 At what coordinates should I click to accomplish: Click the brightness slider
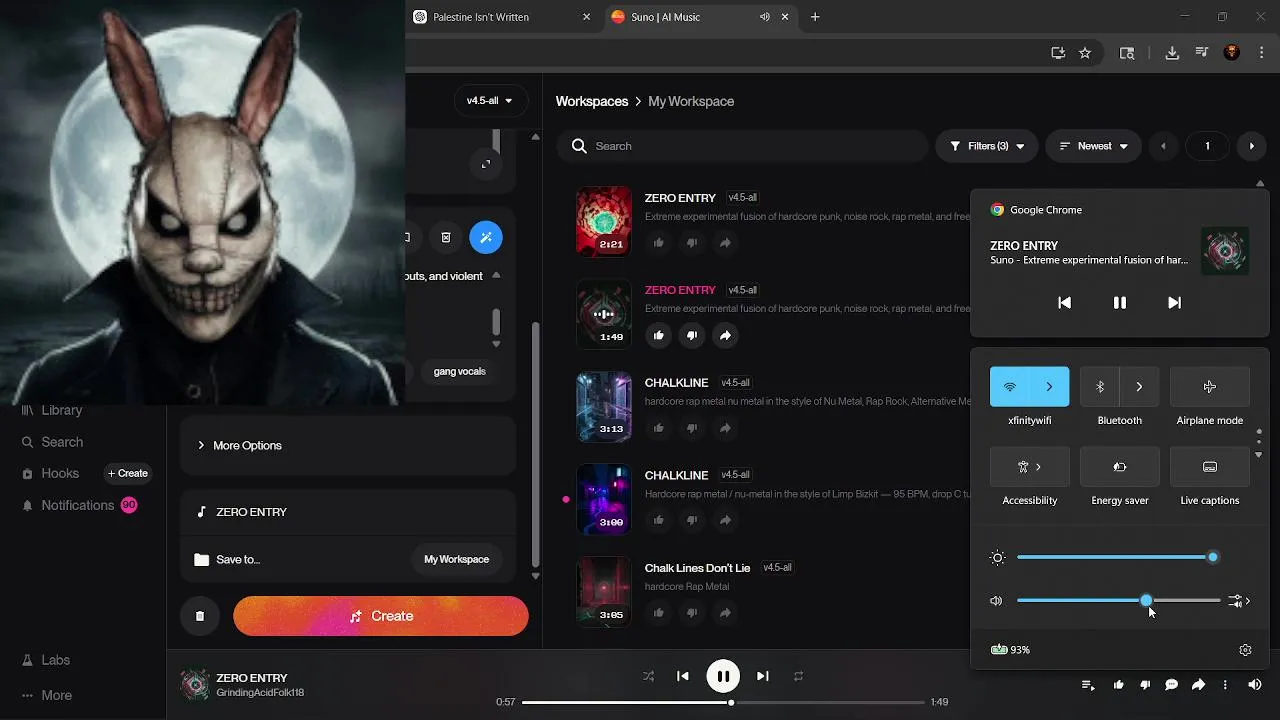[x=1118, y=557]
